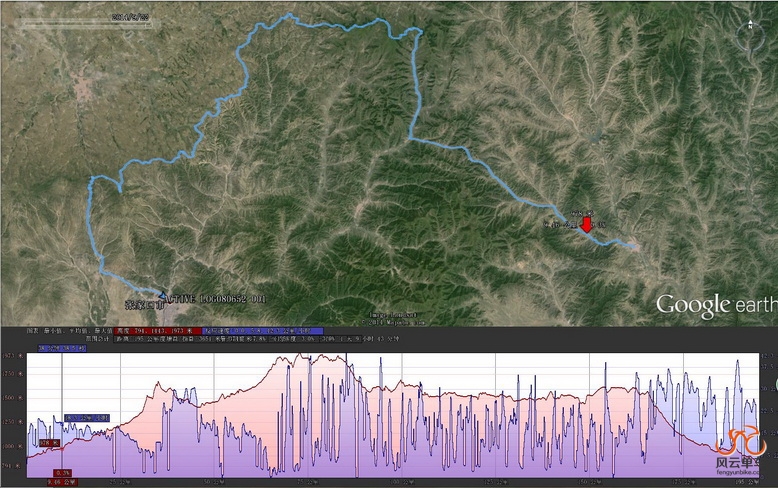The image size is (778, 488).
Task: Click the 2014/8/29 historical imagery time slider
Action: point(130,17)
